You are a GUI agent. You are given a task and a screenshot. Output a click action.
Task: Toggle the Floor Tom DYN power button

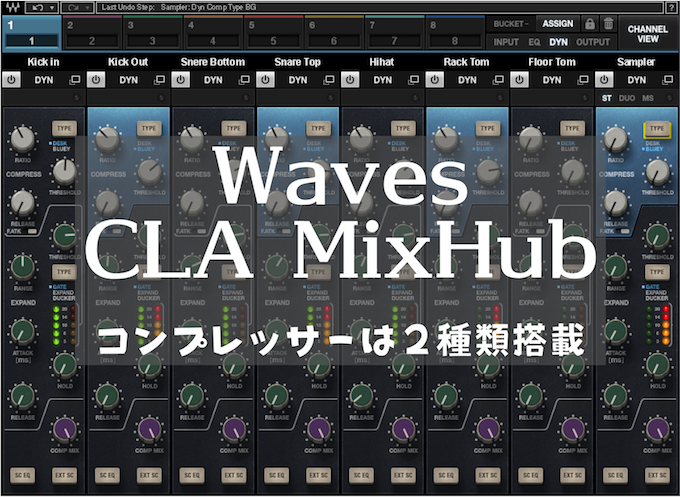[x=520, y=80]
